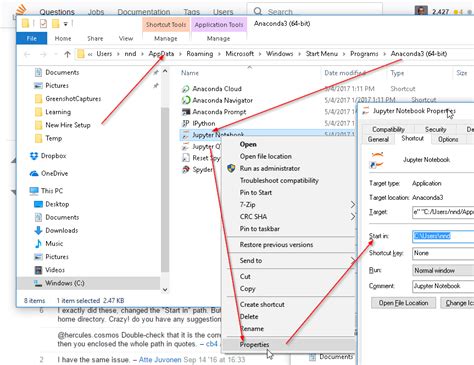Viewport: 474px width, 365px height.
Task: Click the Anaconda Cloud shortcut icon
Action: click(x=186, y=89)
